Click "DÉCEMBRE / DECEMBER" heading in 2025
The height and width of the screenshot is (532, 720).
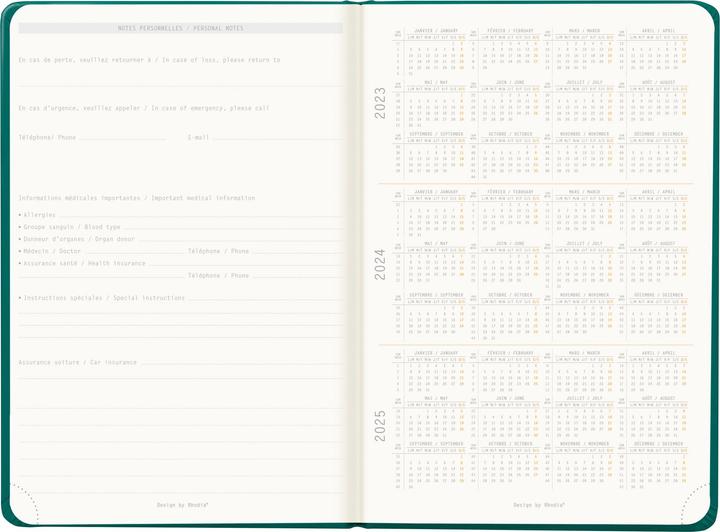tap(658, 444)
